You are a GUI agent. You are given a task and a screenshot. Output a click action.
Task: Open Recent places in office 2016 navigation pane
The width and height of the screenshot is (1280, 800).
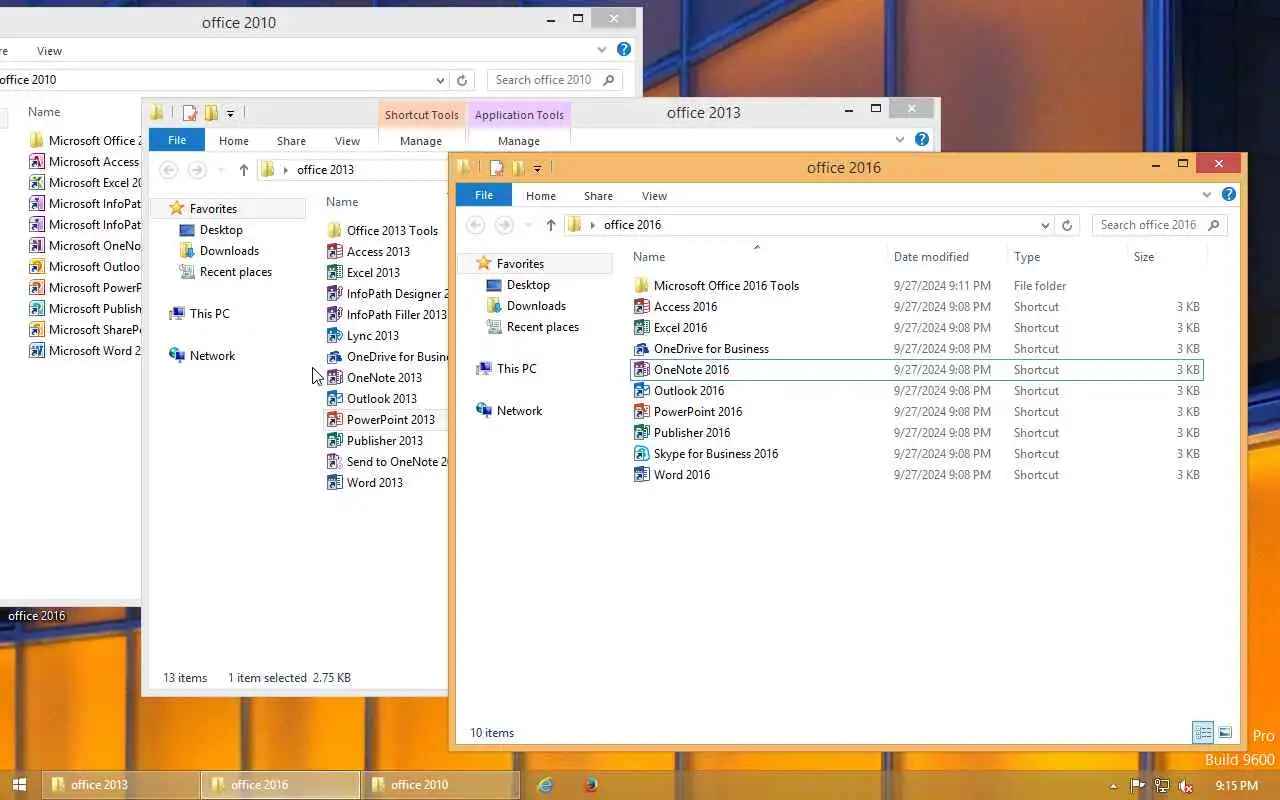click(x=542, y=327)
